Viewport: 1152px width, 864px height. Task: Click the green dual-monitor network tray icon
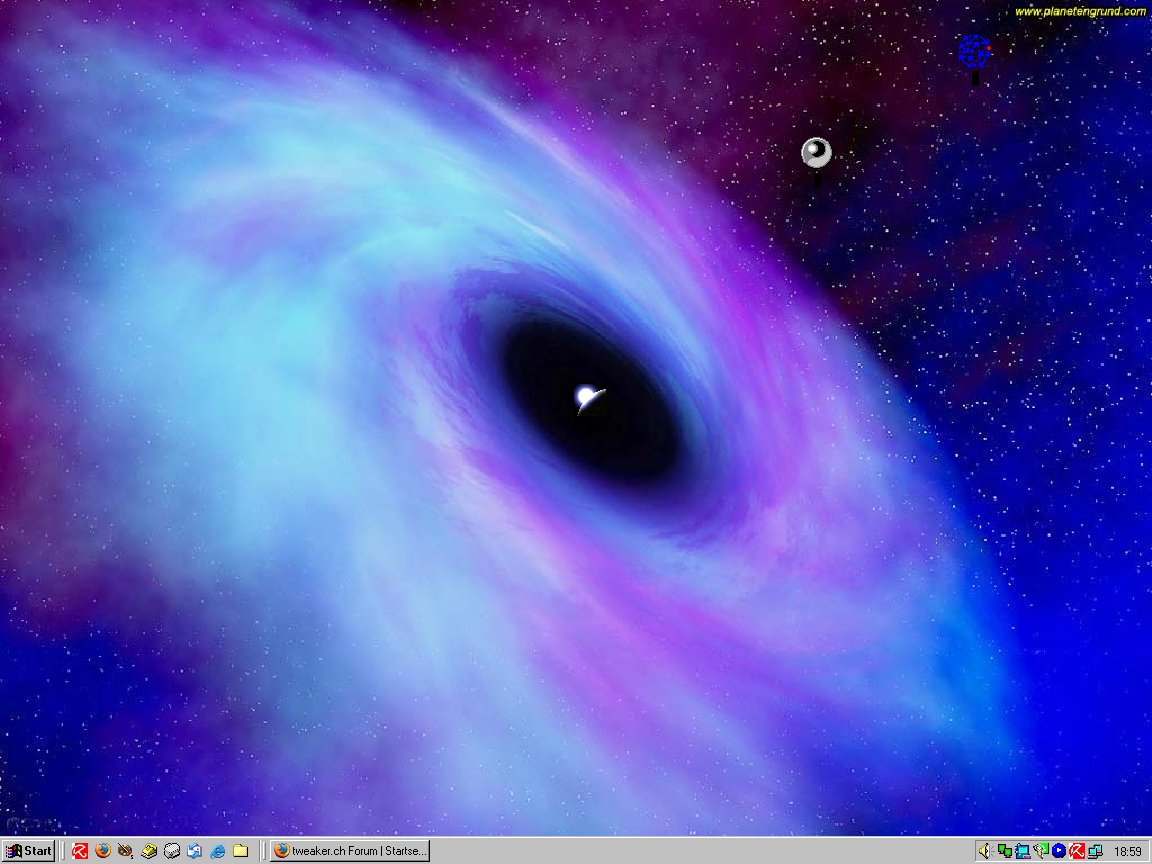1004,851
